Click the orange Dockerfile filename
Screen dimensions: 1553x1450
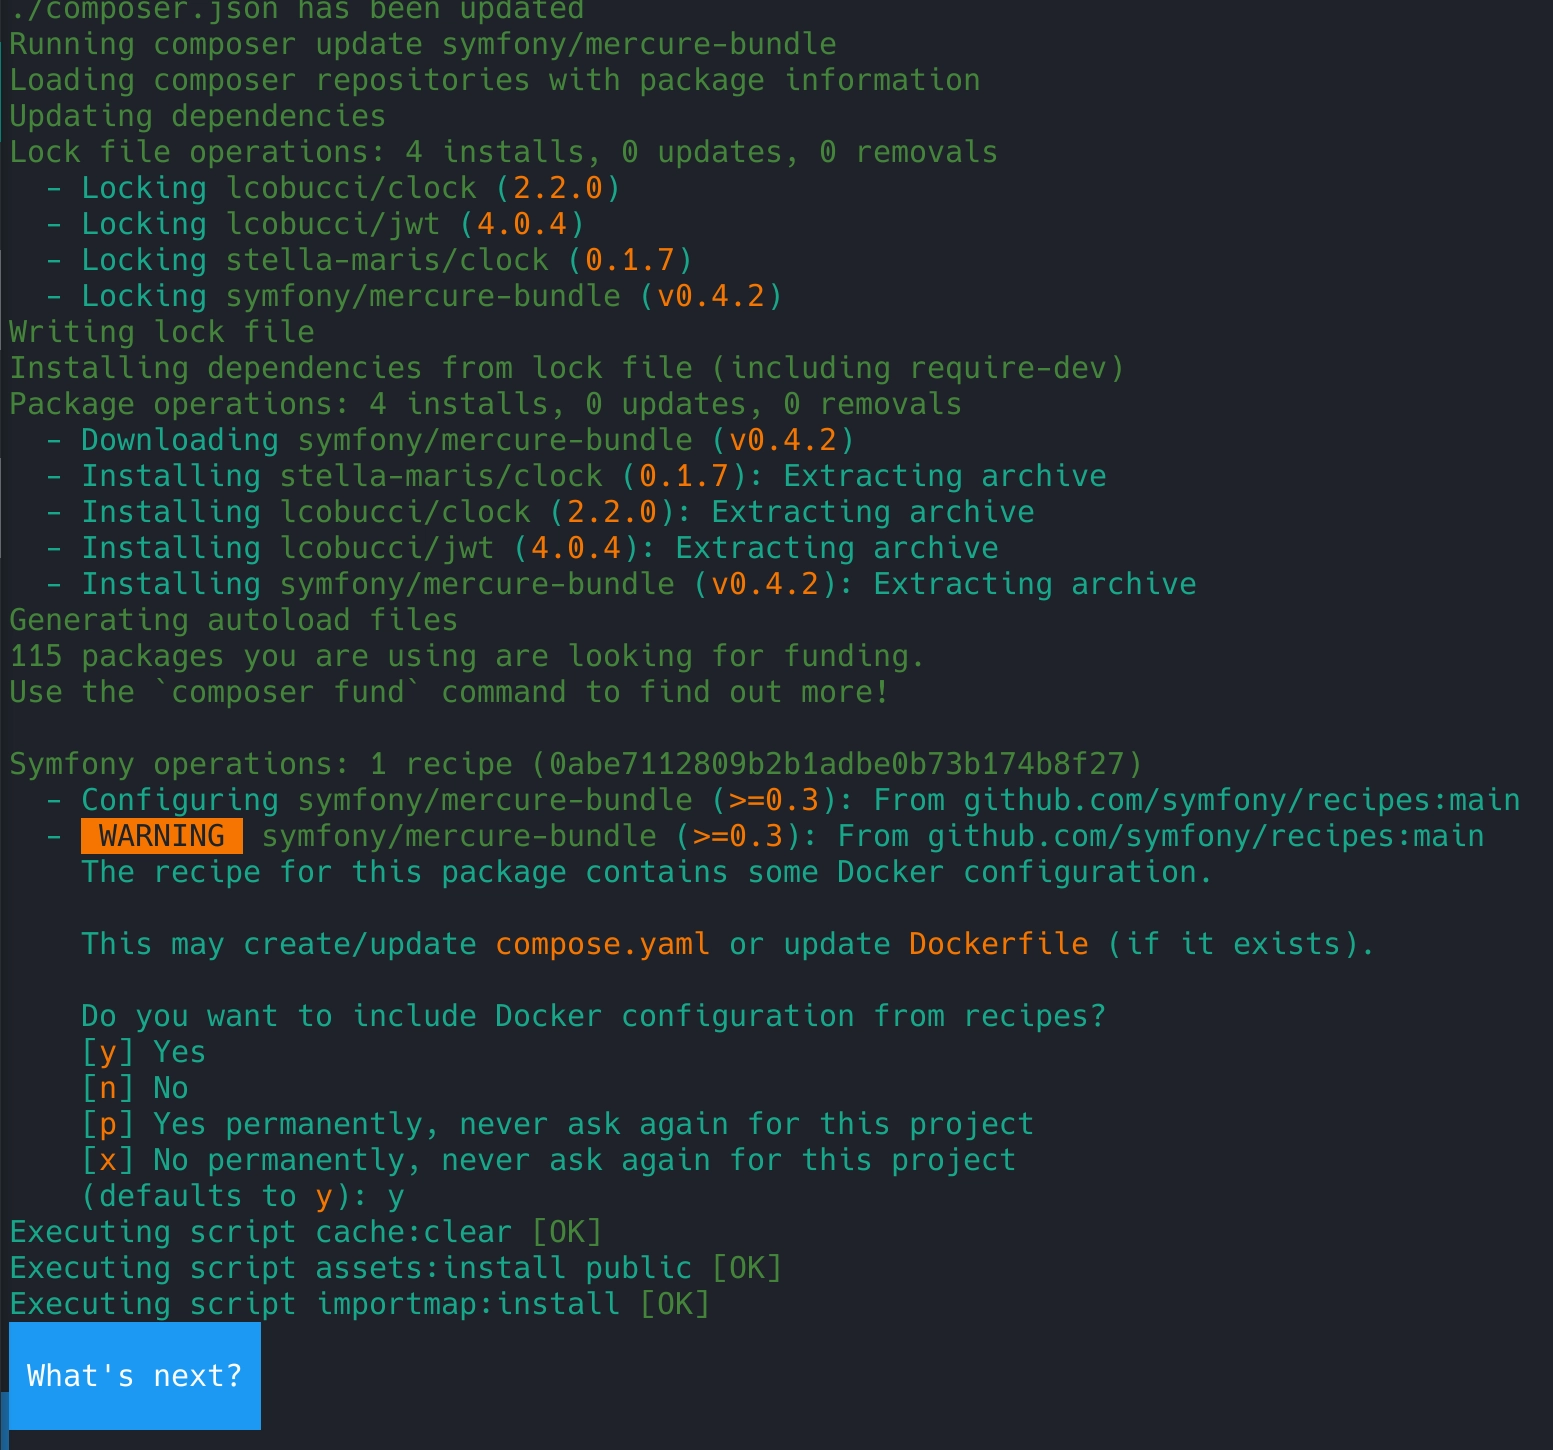click(998, 944)
